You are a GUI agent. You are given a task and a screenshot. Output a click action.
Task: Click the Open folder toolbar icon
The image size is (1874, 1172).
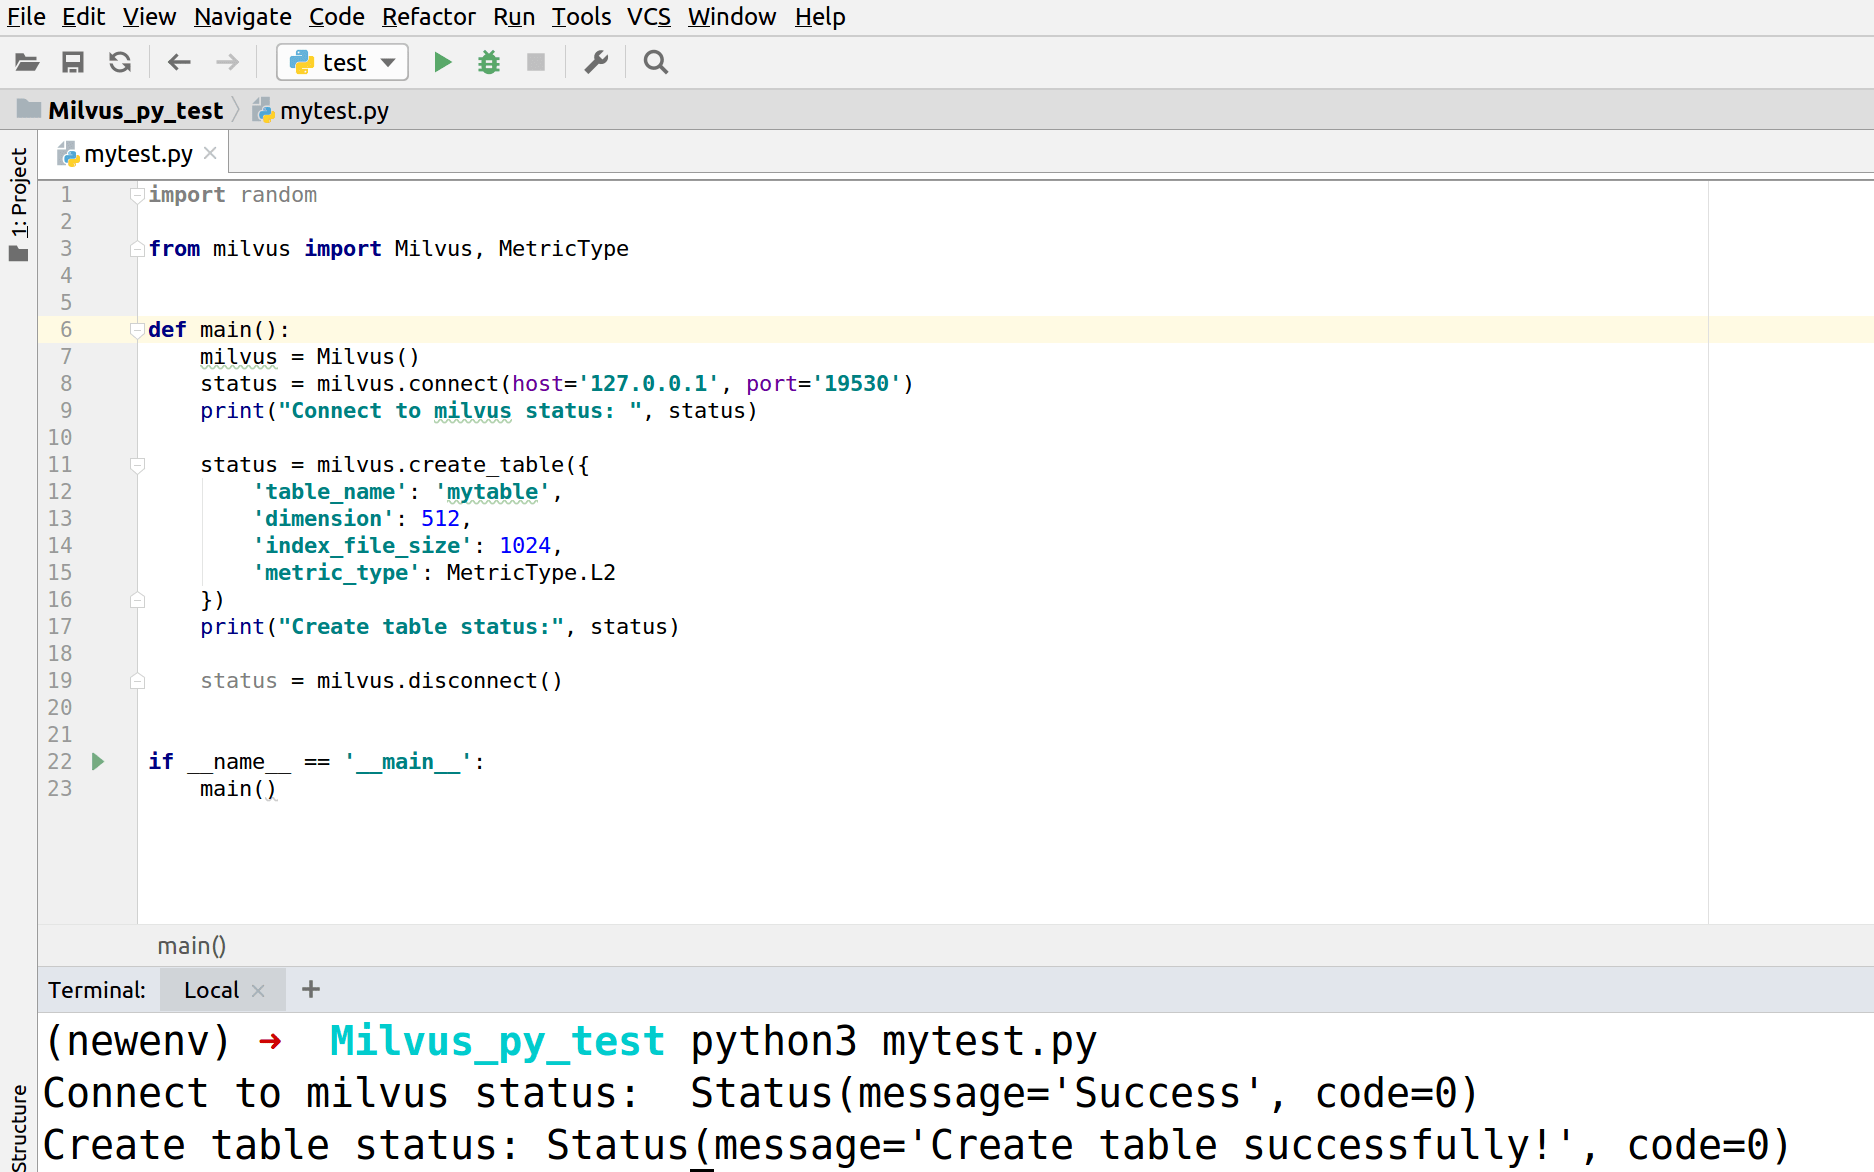click(x=27, y=63)
